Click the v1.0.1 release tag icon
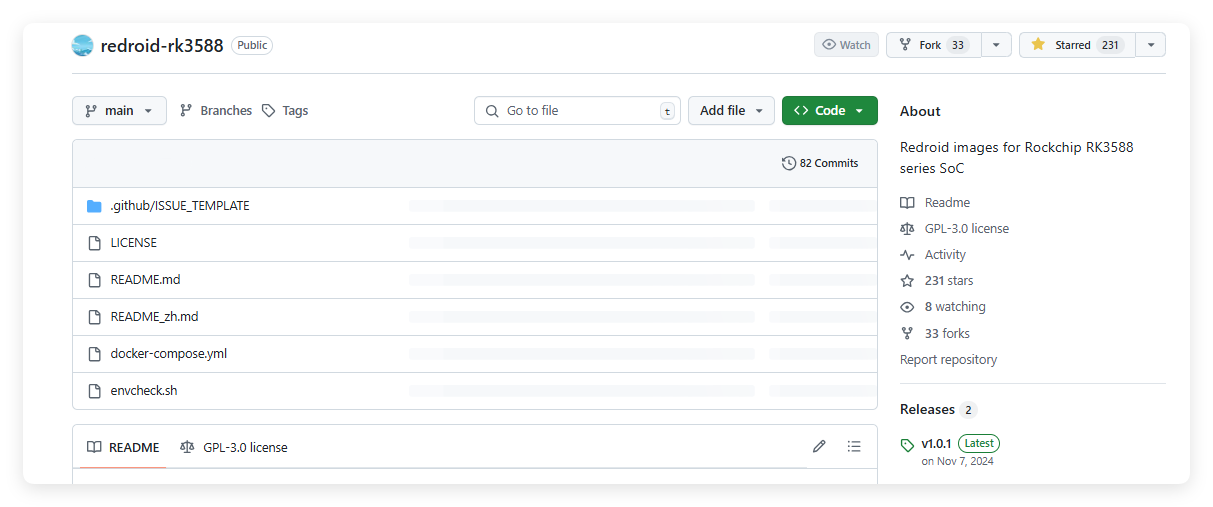 click(907, 445)
